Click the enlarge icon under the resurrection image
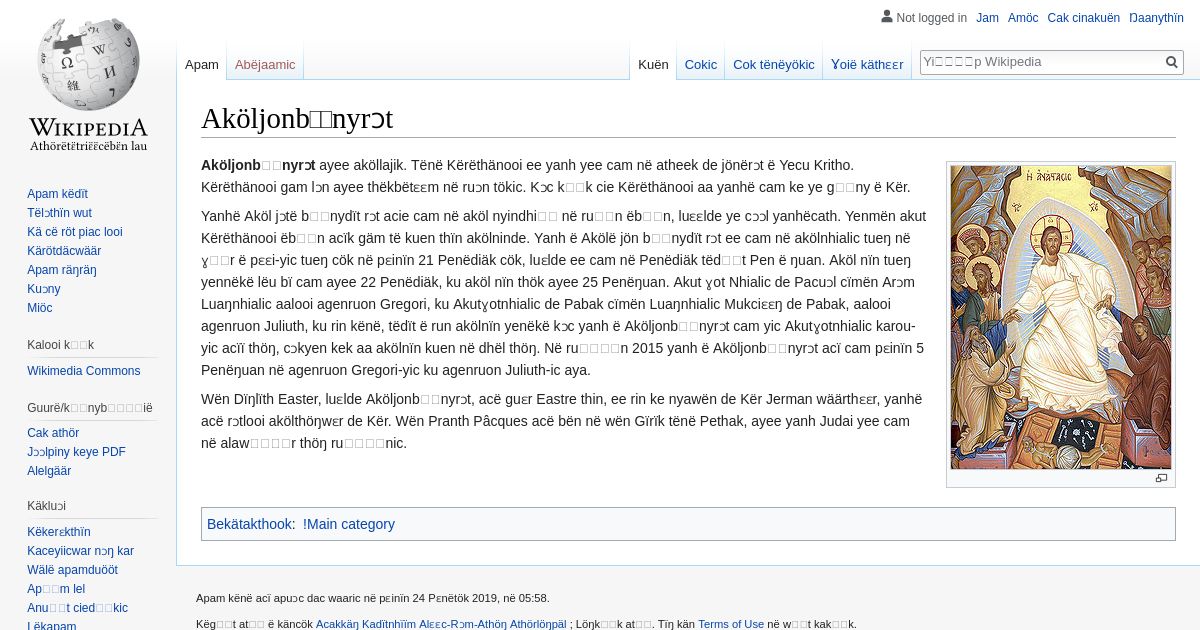1200x630 pixels. click(x=1161, y=478)
